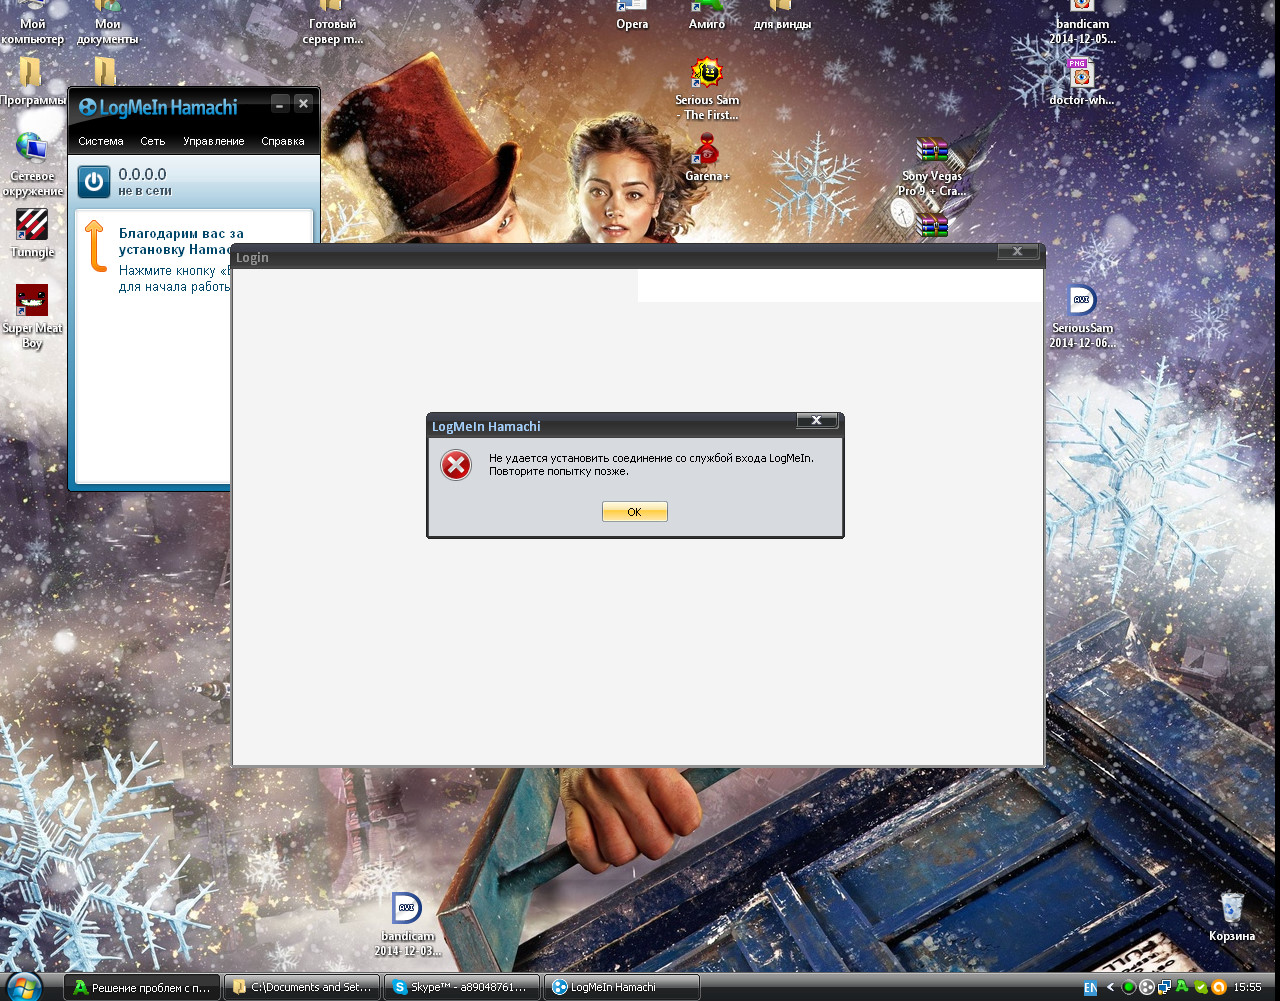This screenshot has height=1001, width=1280.
Task: Close the LogMeIn Hamachi error dialog
Action: click(816, 421)
